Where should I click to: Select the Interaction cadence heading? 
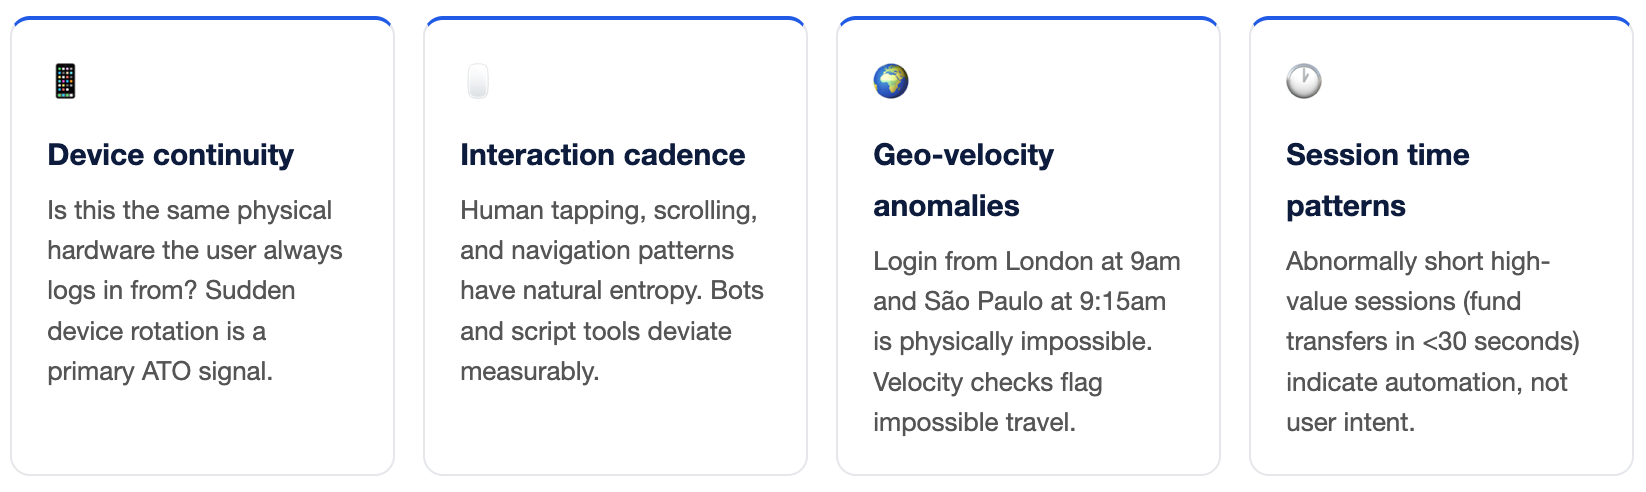click(602, 155)
